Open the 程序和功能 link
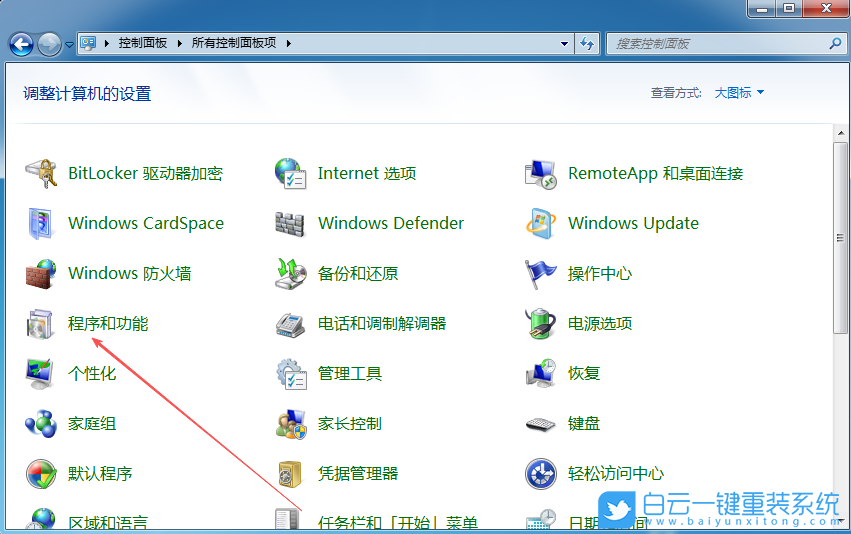The width and height of the screenshot is (851, 534). 108,323
